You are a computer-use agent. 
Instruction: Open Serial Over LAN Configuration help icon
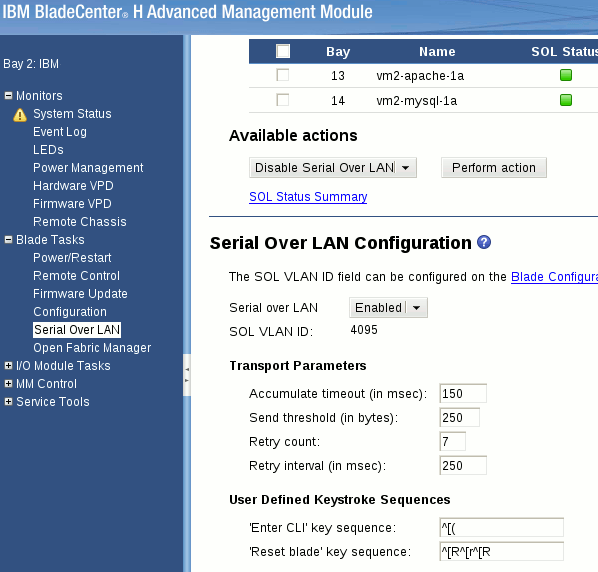[x=484, y=242]
